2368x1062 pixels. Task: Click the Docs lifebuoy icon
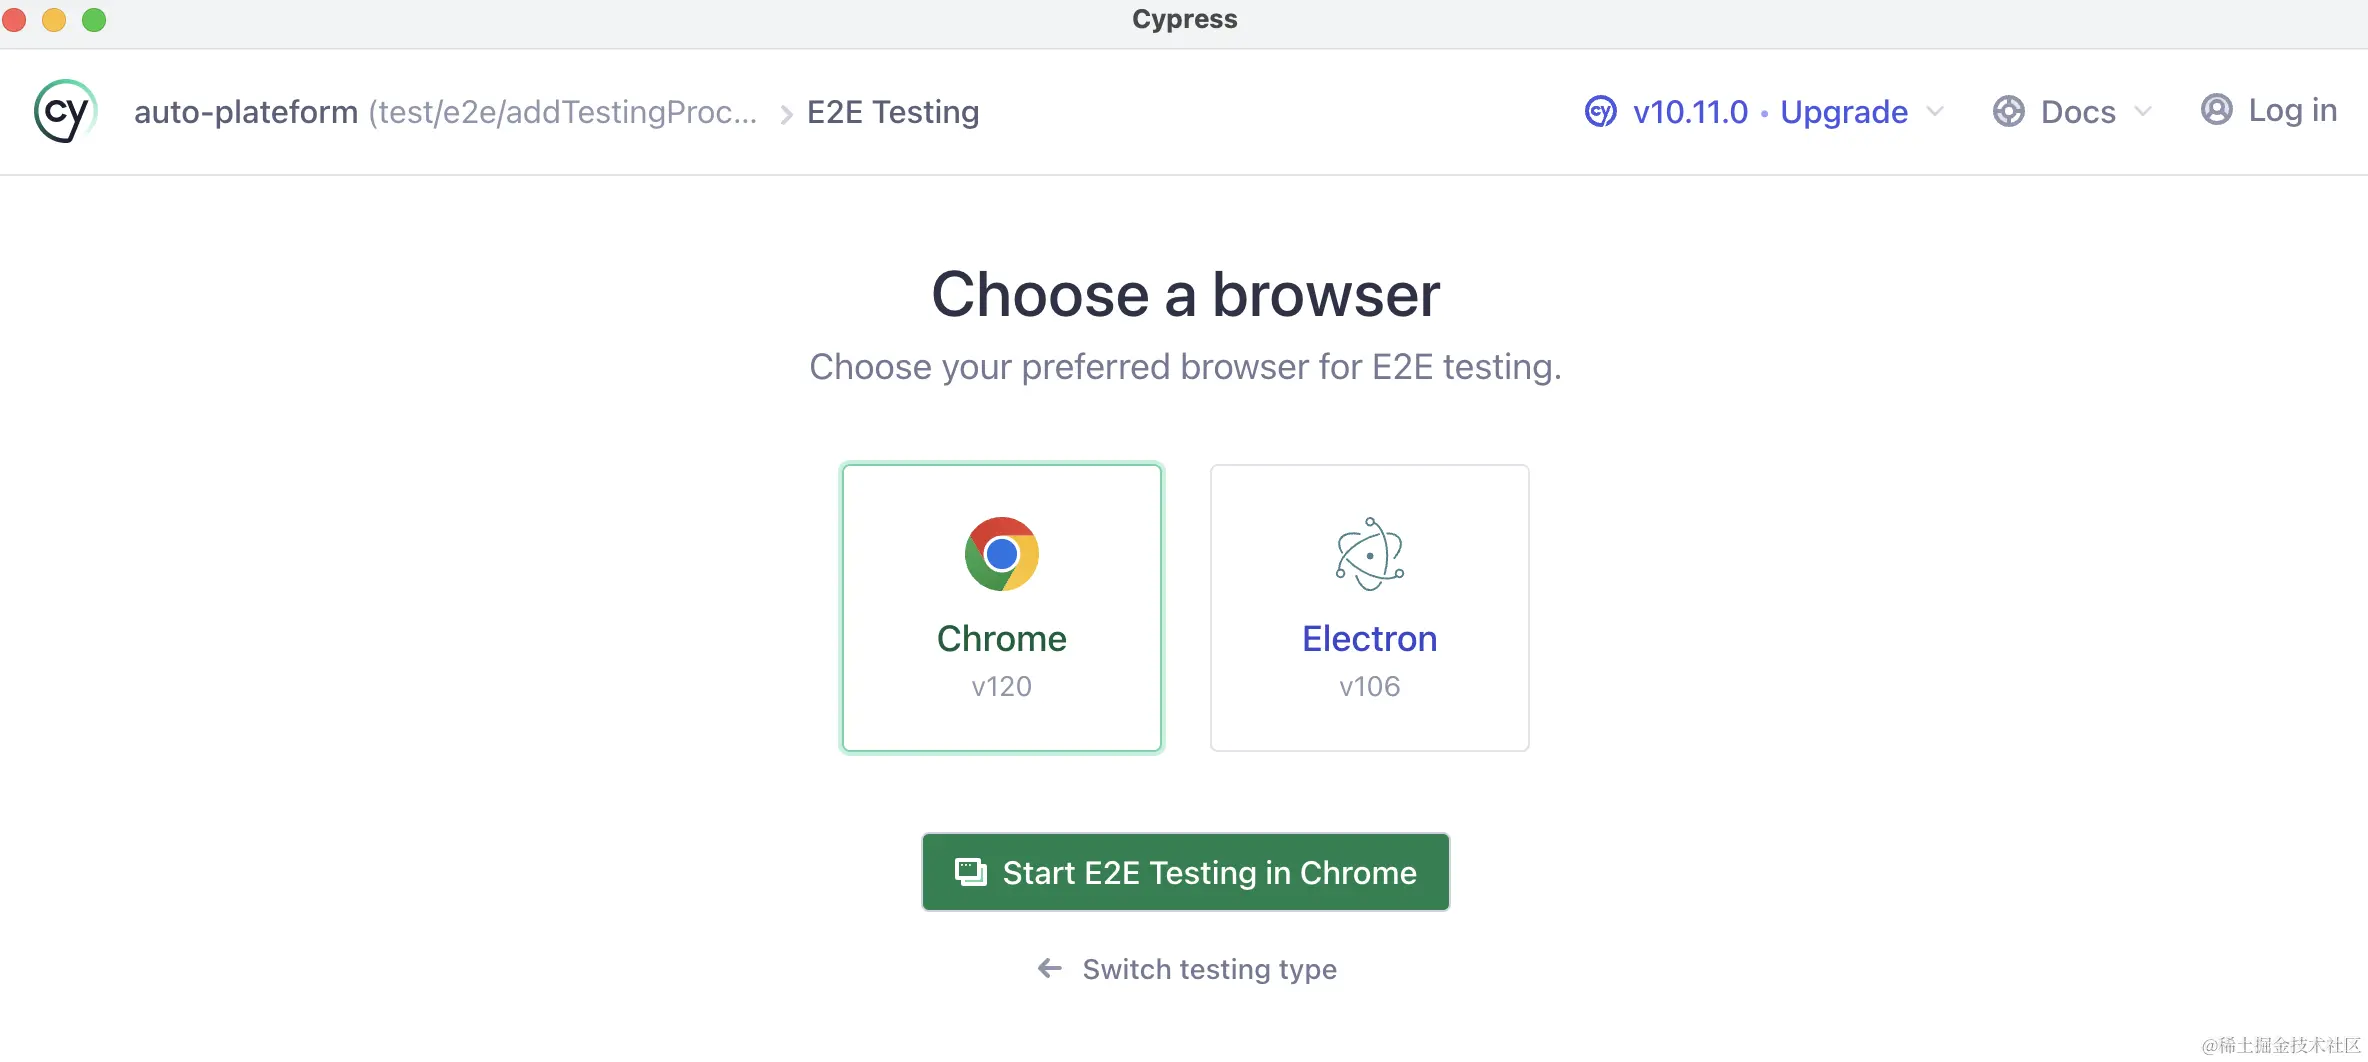[x=2008, y=111]
